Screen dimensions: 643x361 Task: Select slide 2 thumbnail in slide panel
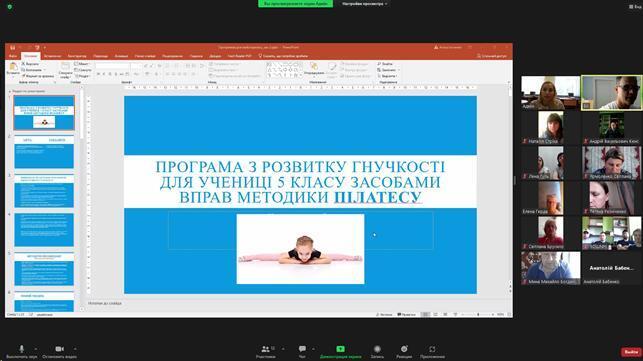44,152
